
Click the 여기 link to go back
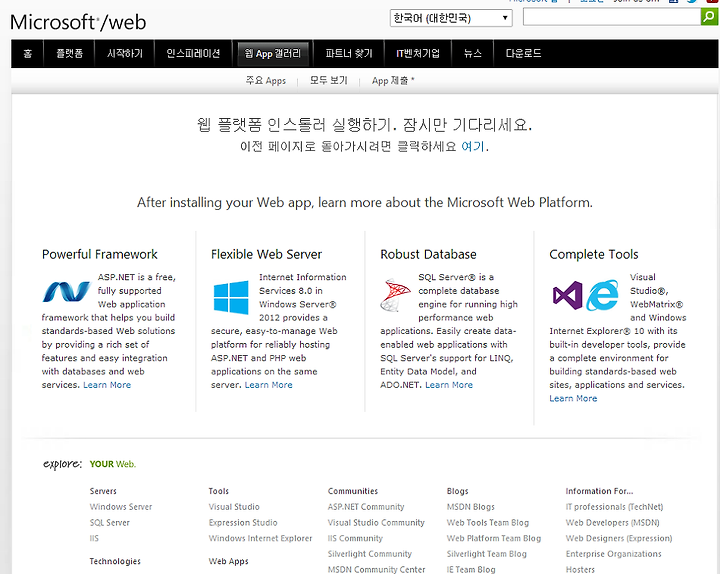(x=472, y=146)
